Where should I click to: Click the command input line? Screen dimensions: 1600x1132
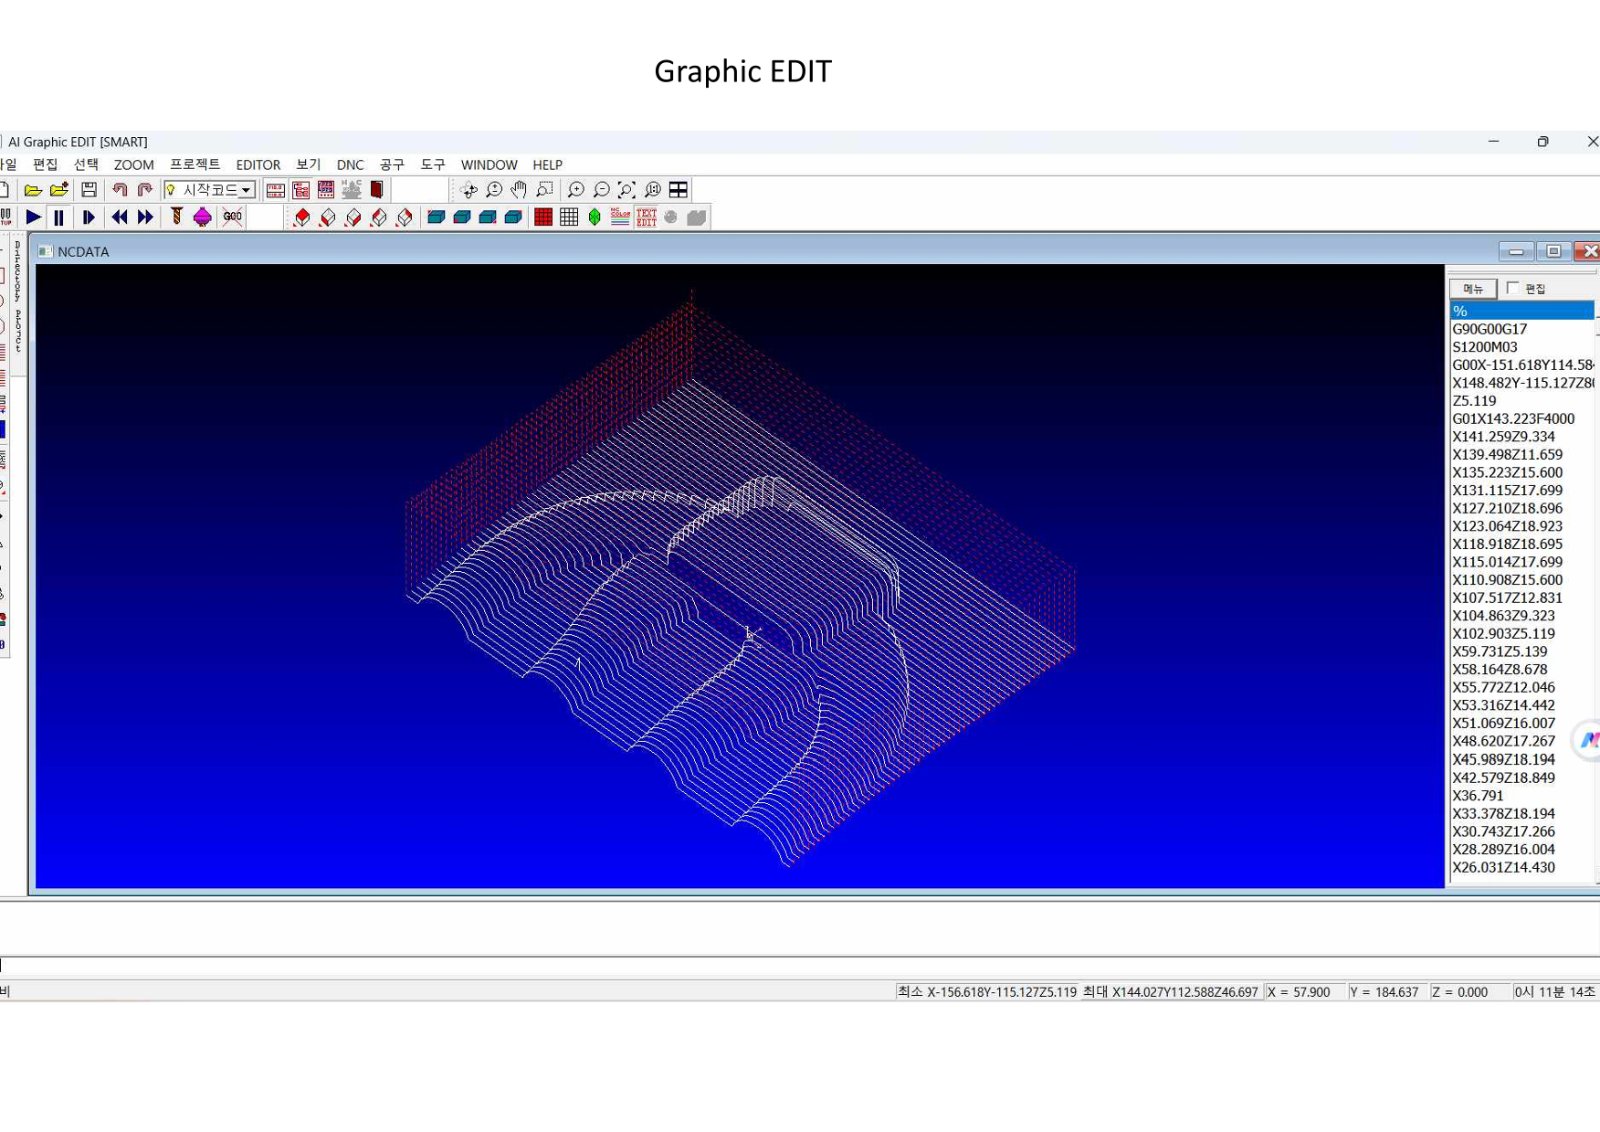pyautogui.click(x=800, y=966)
